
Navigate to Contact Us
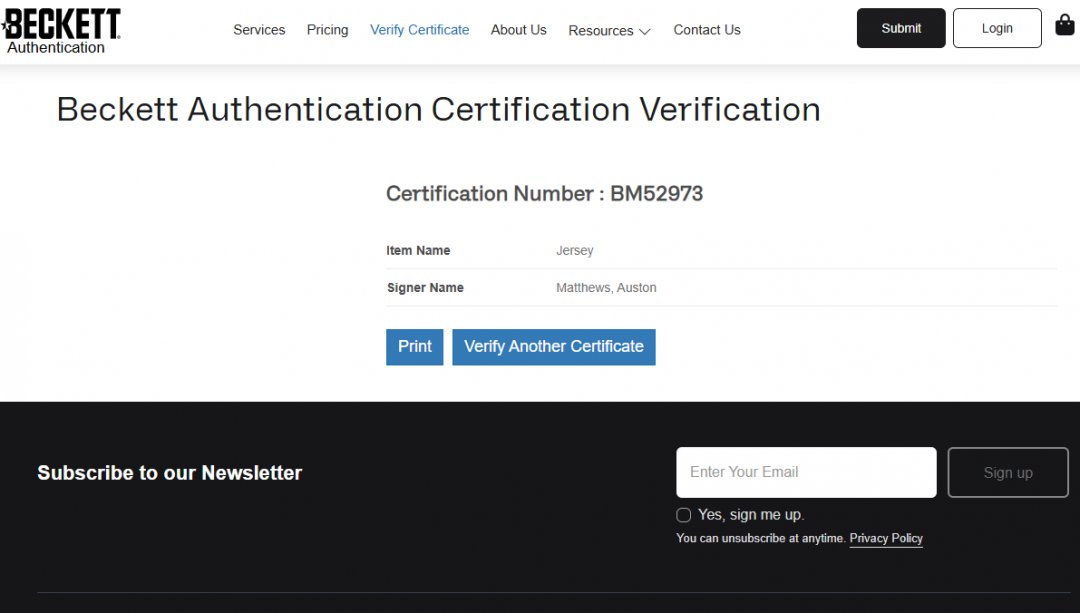[706, 30]
